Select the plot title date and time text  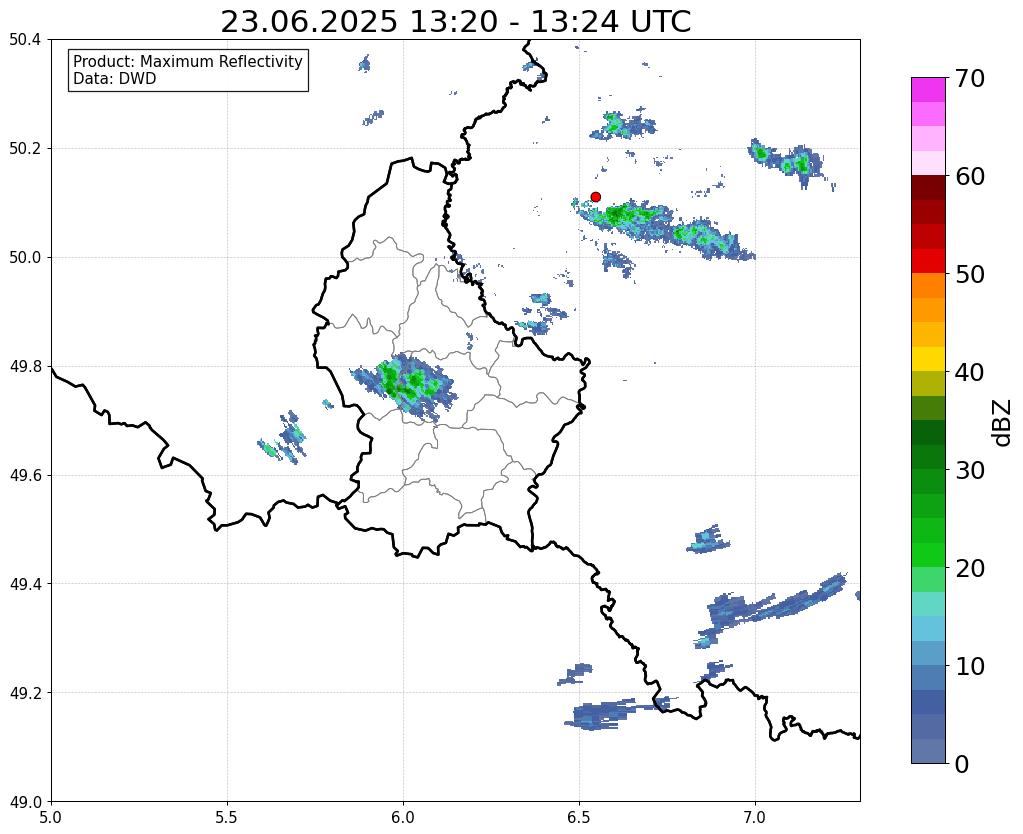point(455,22)
